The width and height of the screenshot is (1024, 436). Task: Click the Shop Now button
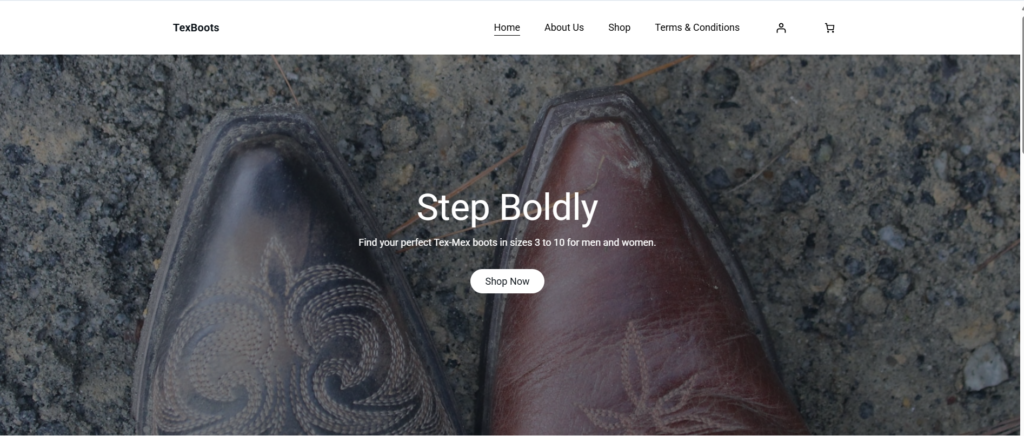tap(507, 281)
